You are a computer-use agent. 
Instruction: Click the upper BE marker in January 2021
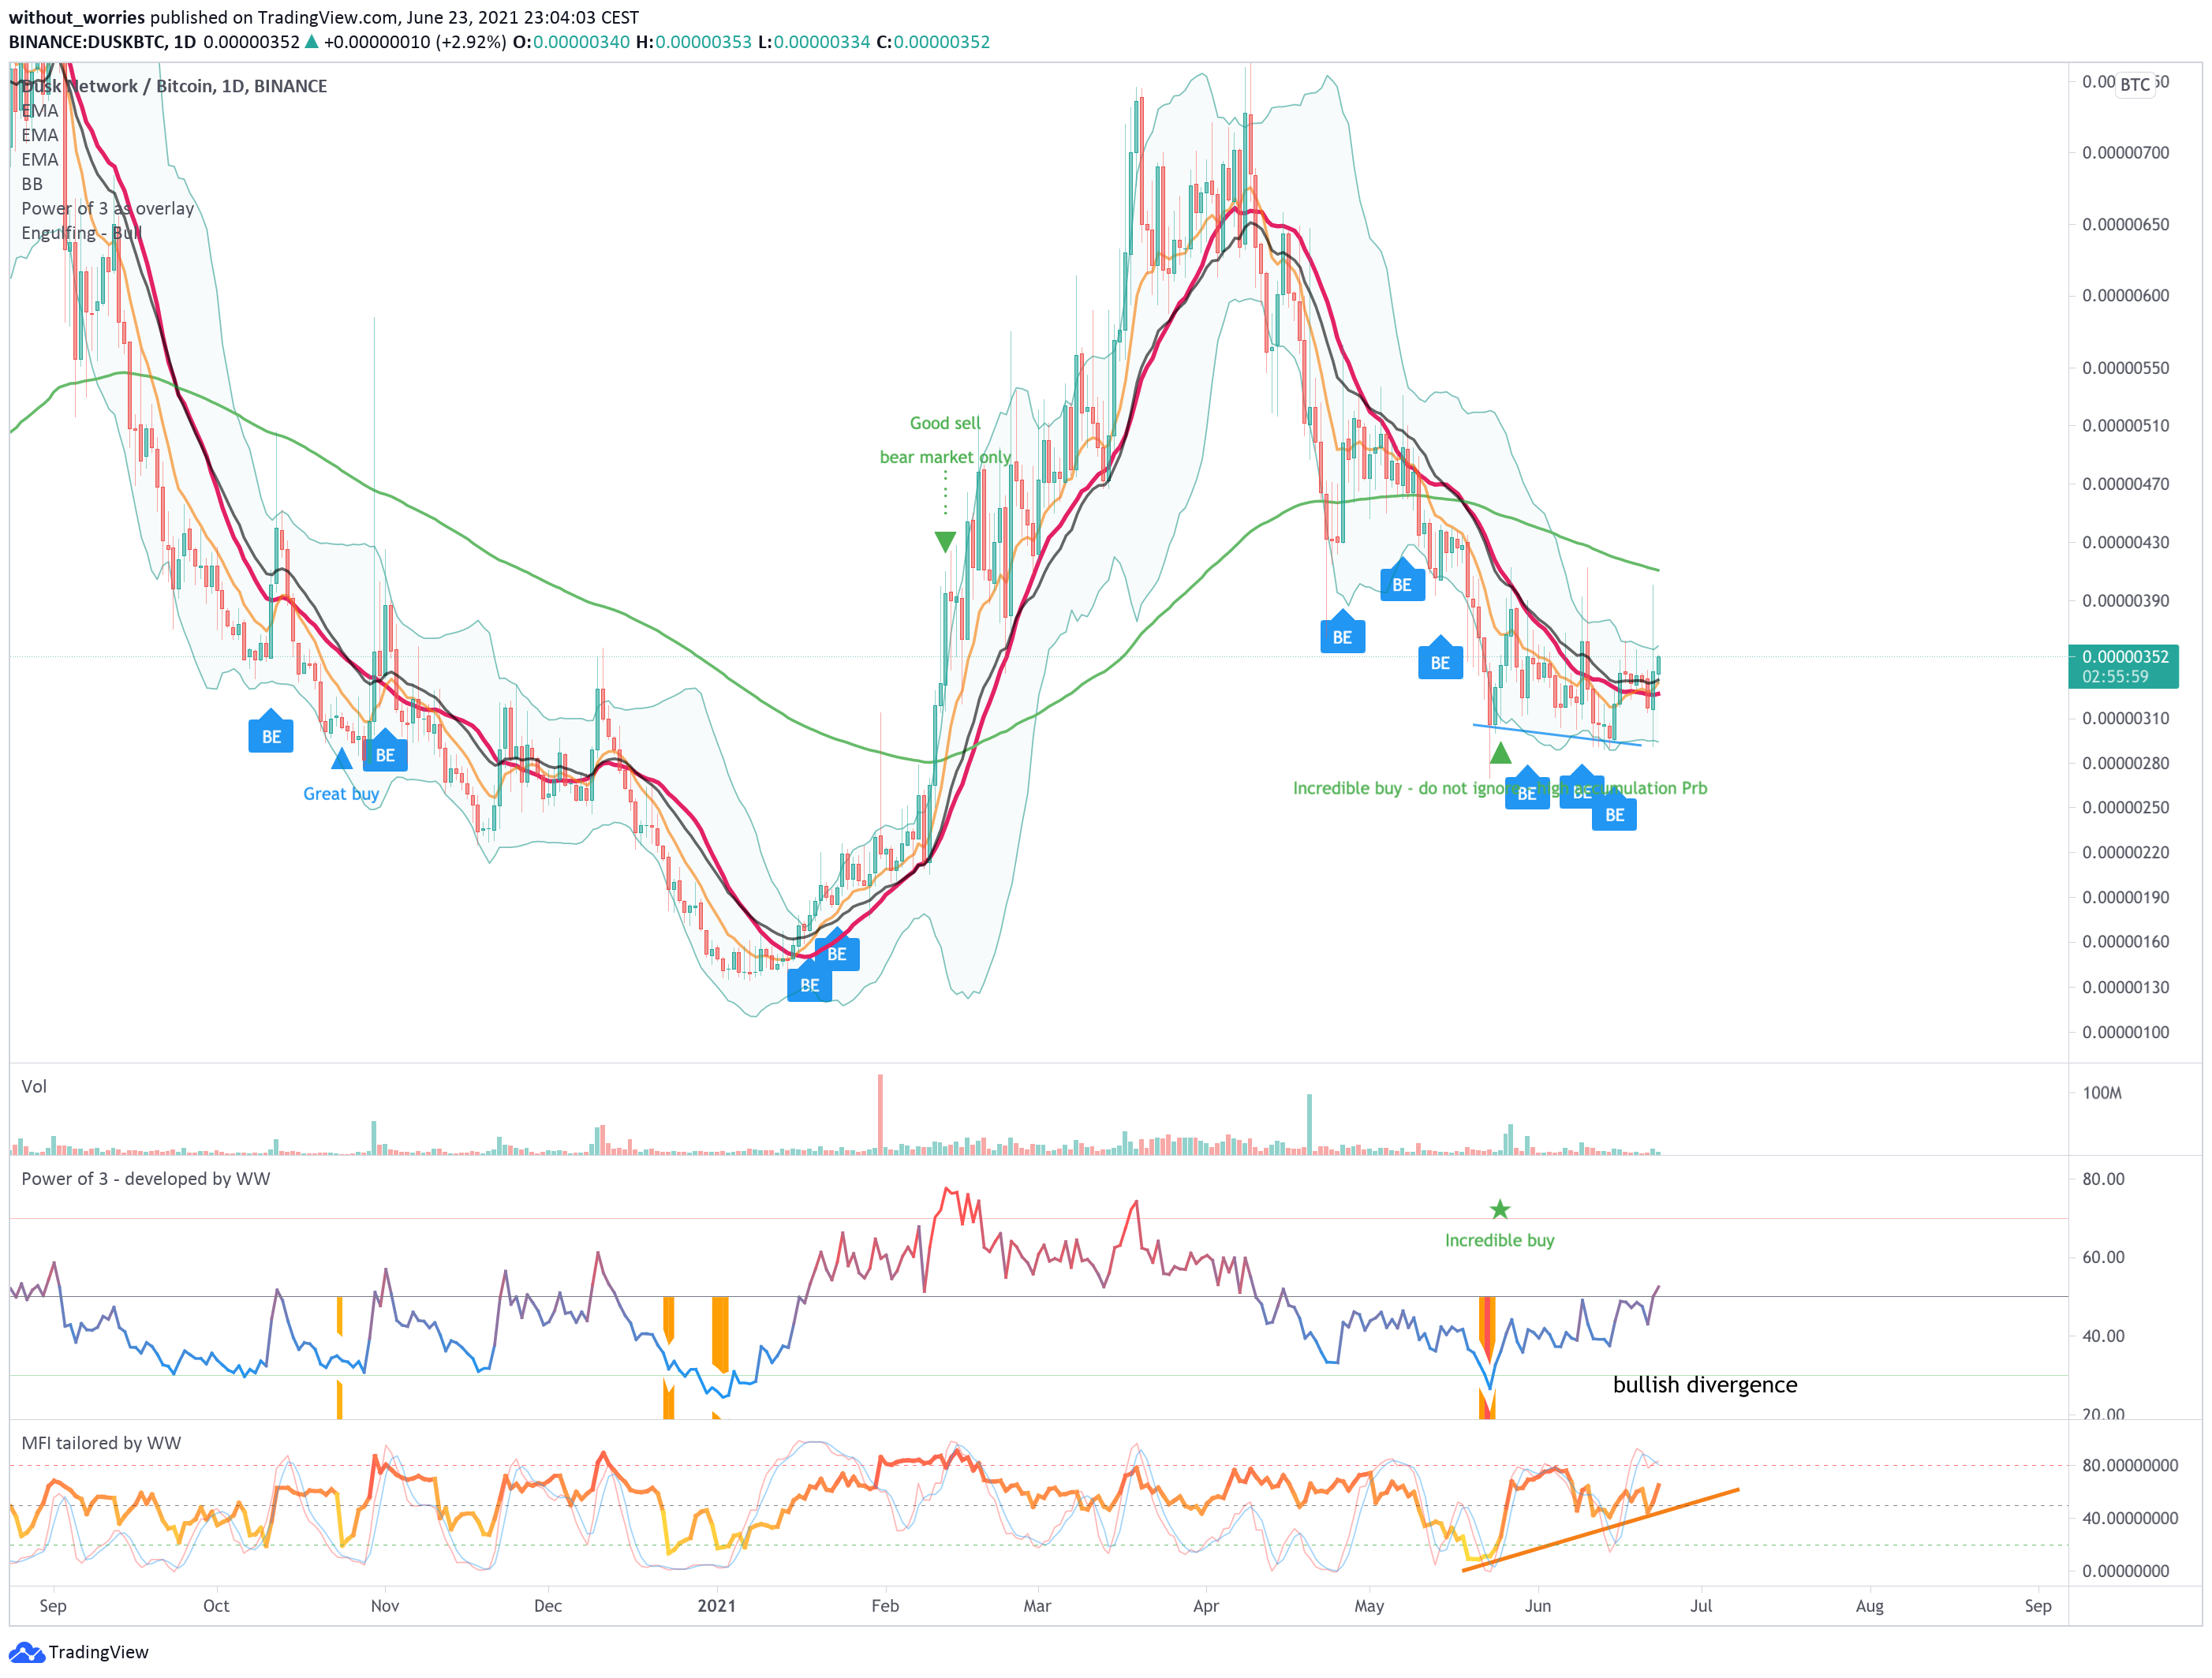click(837, 950)
